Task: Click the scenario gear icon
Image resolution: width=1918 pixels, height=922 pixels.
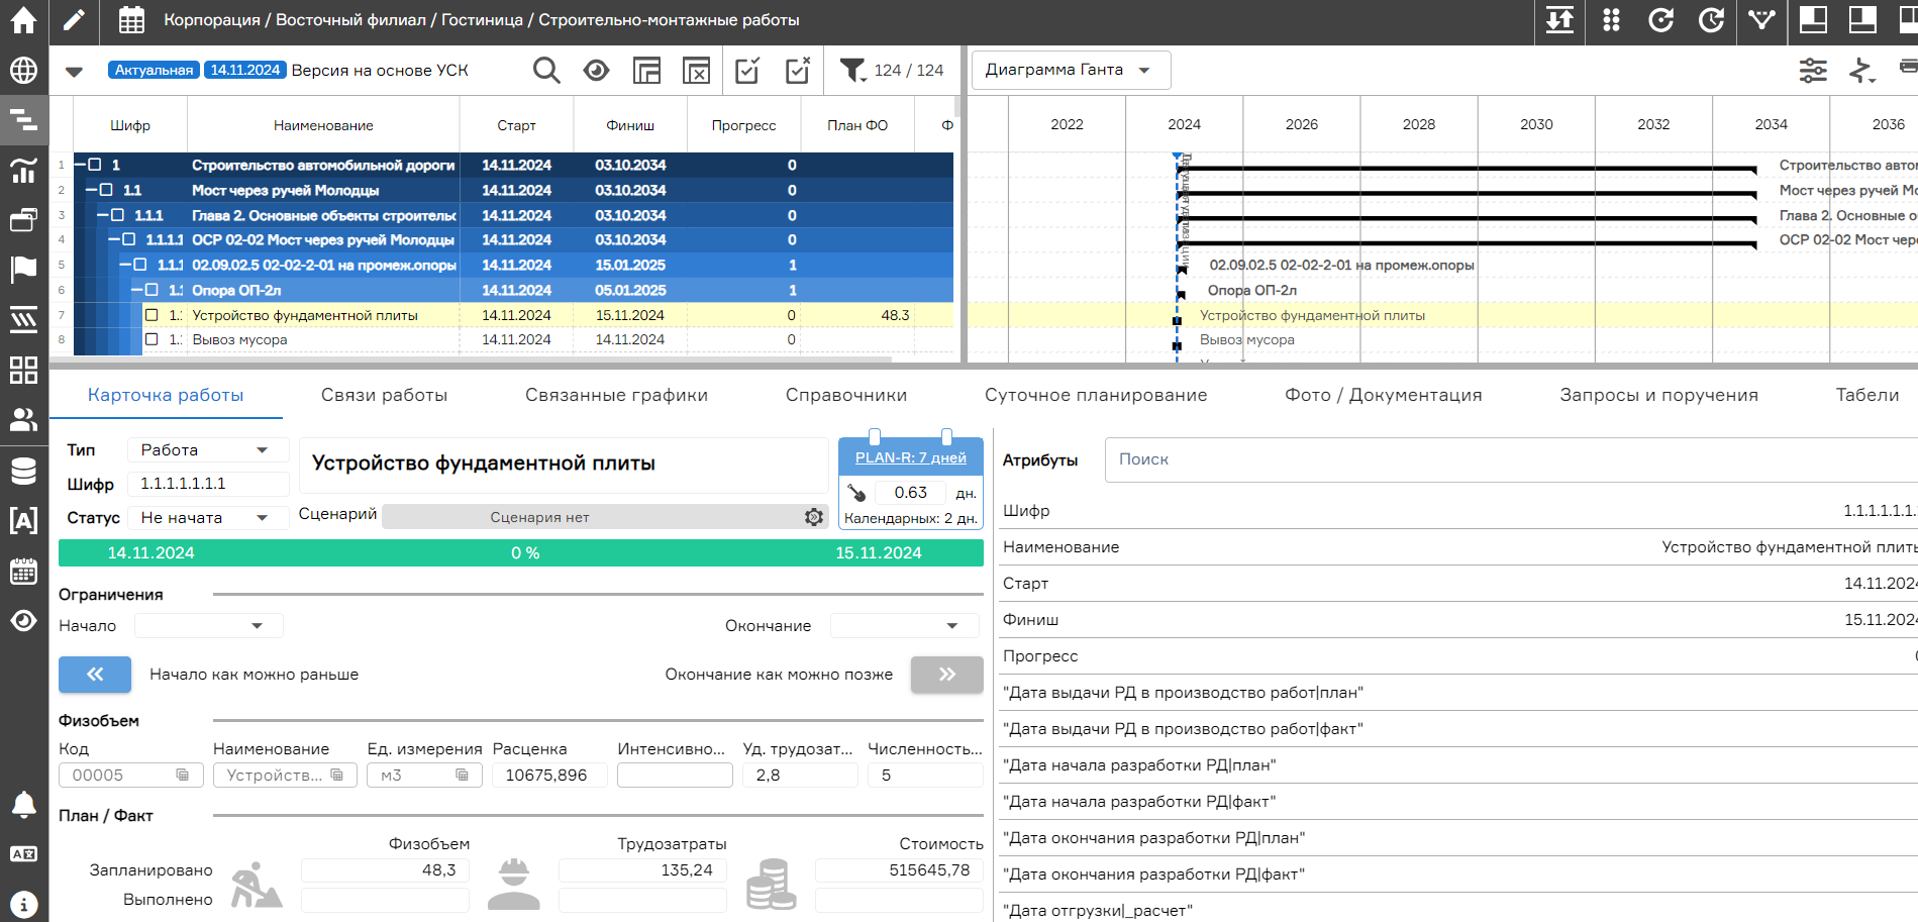Action: (x=814, y=517)
